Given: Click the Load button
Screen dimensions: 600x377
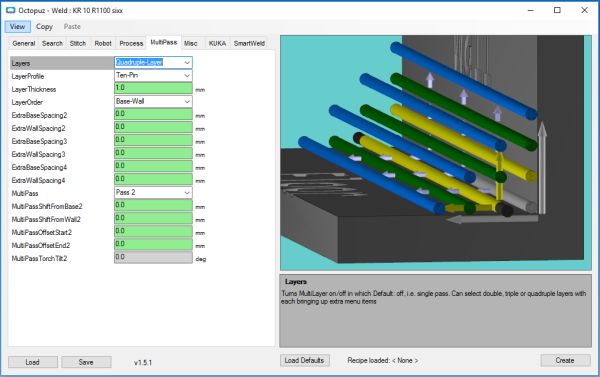Looking at the screenshot, I should (33, 362).
